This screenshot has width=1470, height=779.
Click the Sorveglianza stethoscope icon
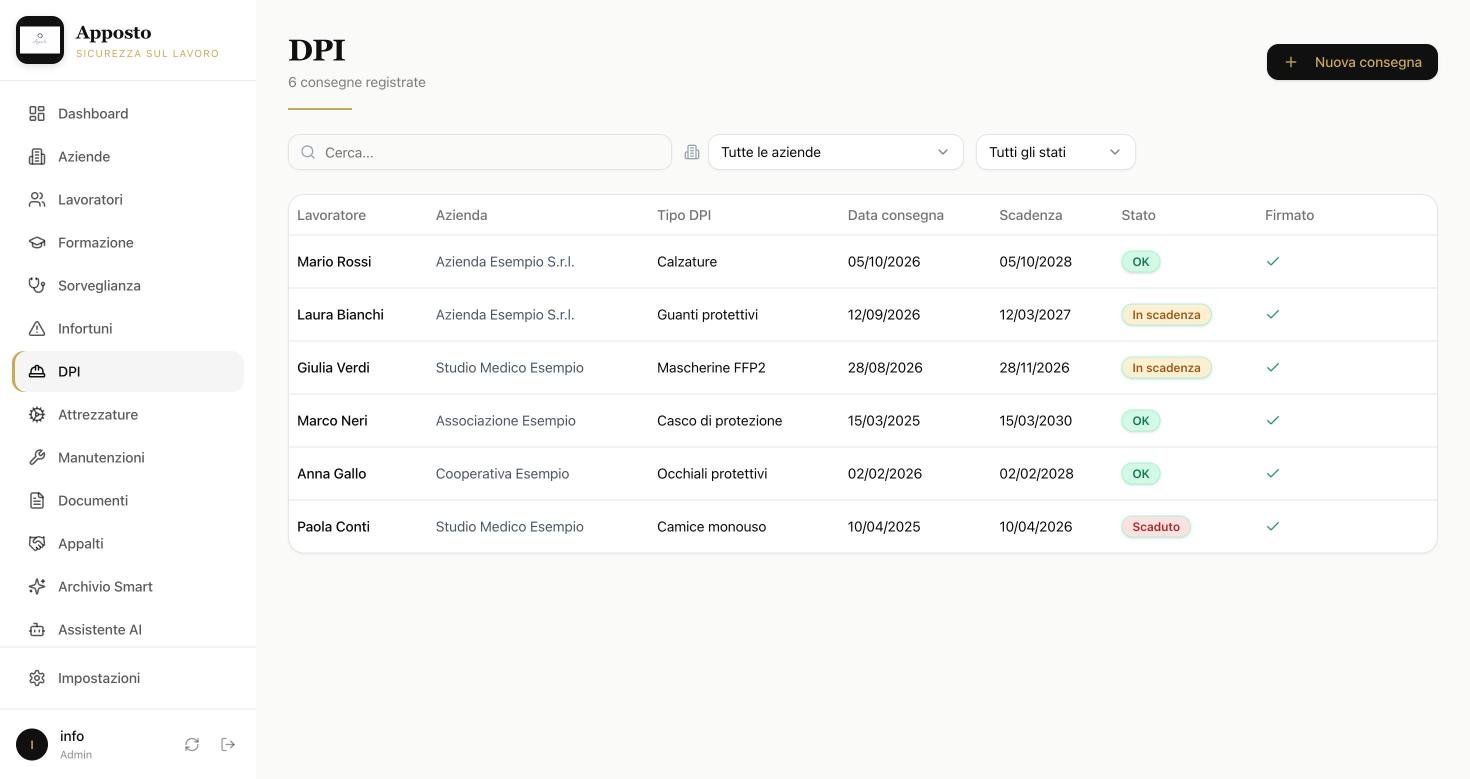click(x=37, y=286)
